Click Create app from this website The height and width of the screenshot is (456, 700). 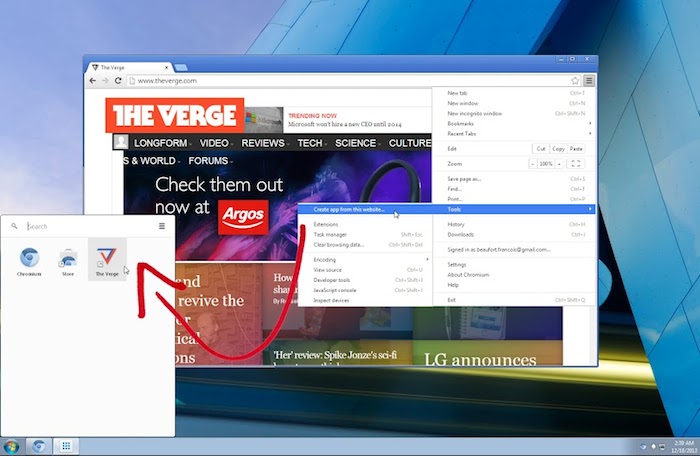click(365, 209)
